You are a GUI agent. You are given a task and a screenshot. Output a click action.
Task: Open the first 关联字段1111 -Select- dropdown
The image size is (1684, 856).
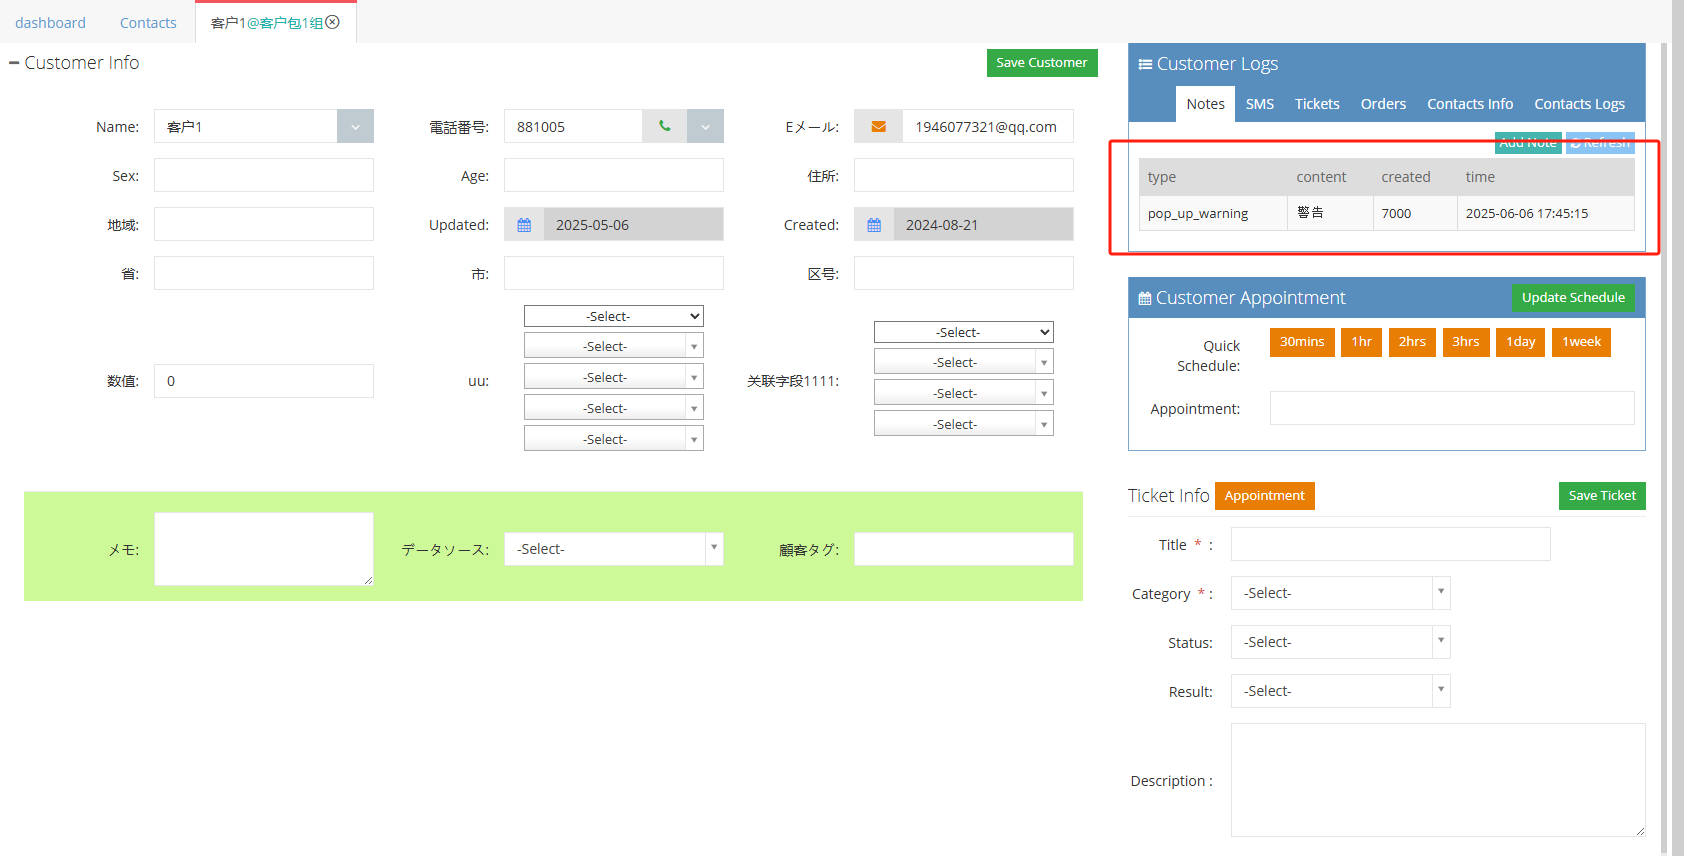coord(963,332)
